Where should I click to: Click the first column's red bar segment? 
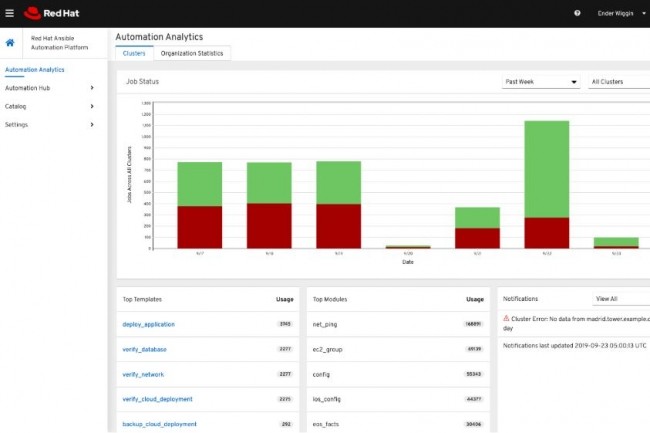tap(200, 227)
